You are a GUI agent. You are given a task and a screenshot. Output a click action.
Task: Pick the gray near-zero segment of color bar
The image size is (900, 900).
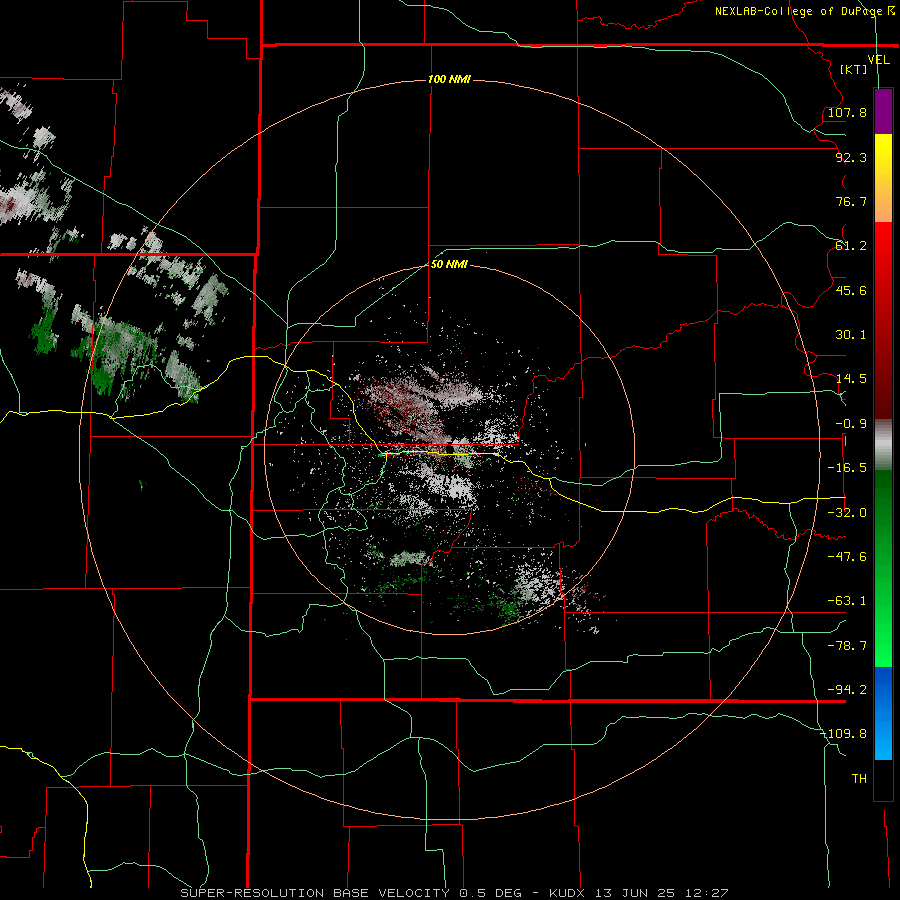[883, 445]
